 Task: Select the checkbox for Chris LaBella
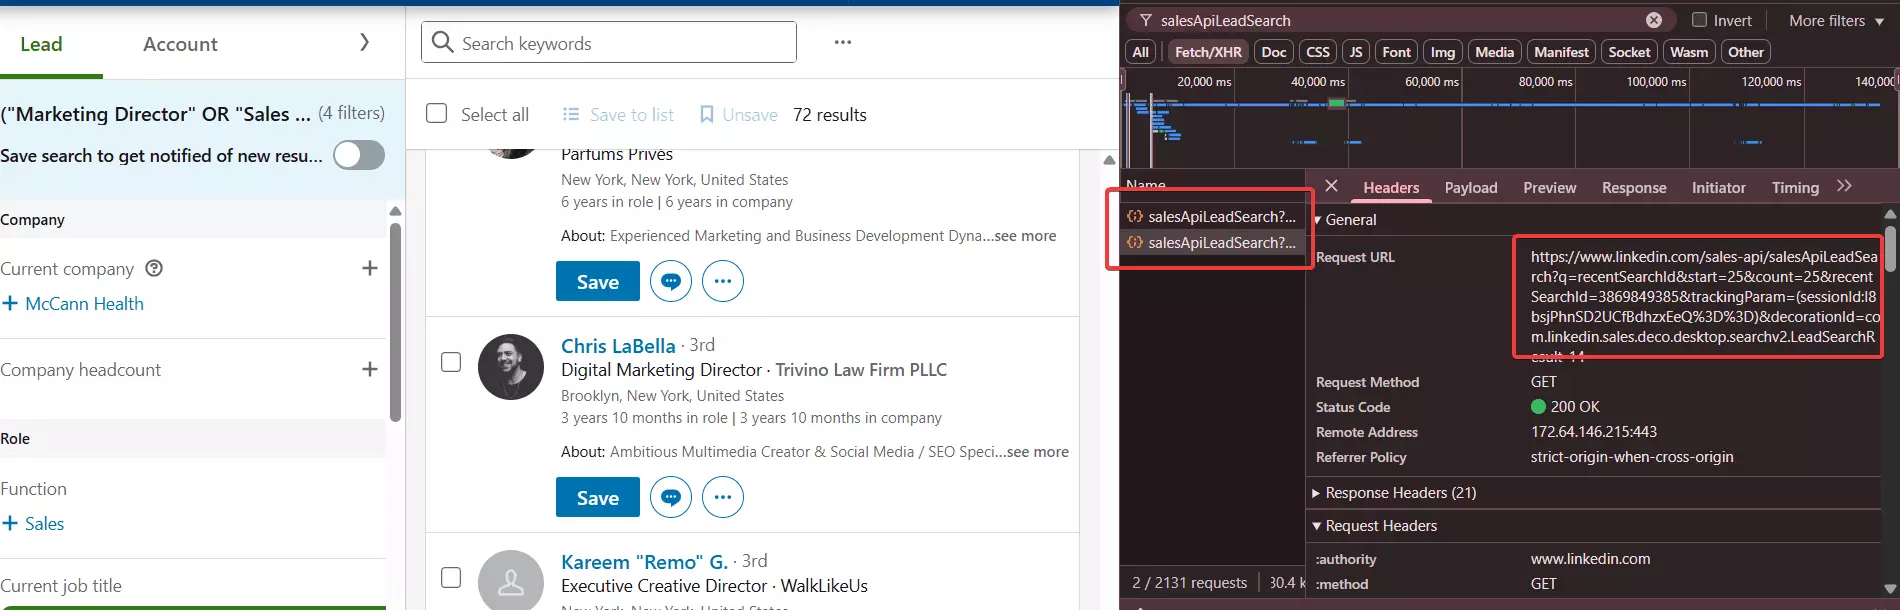[x=451, y=361]
